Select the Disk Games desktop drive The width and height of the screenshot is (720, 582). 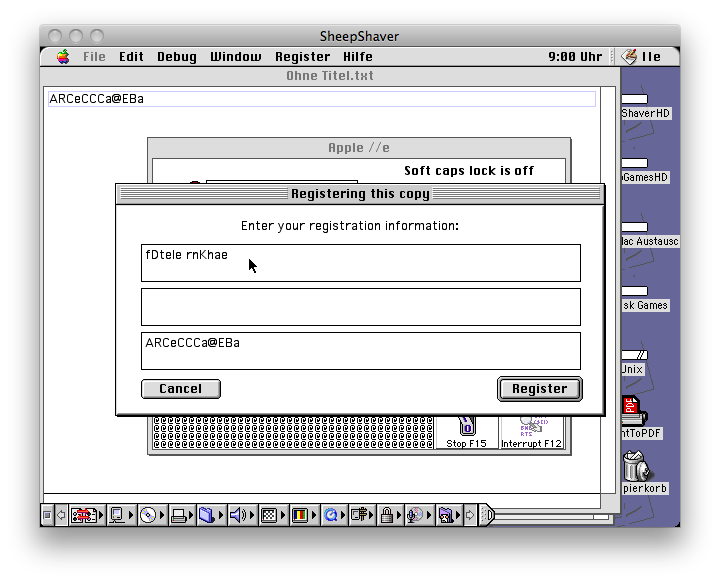tap(644, 299)
